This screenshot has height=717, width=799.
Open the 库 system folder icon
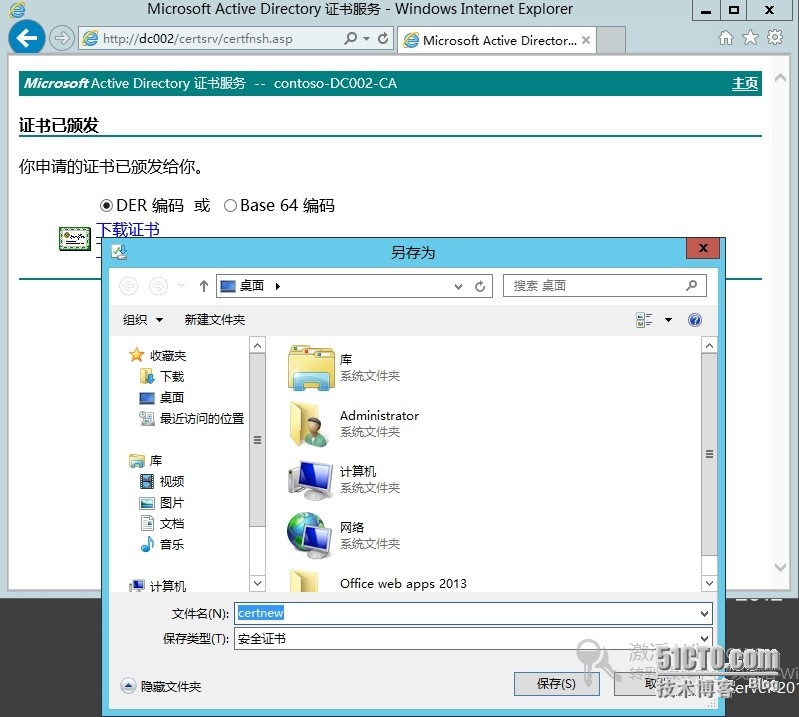[311, 367]
